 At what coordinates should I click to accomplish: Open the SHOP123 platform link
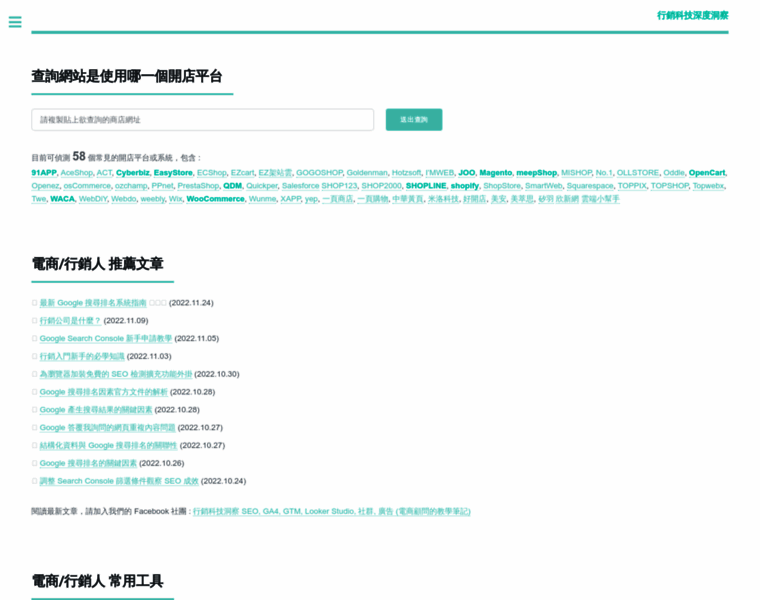339,186
